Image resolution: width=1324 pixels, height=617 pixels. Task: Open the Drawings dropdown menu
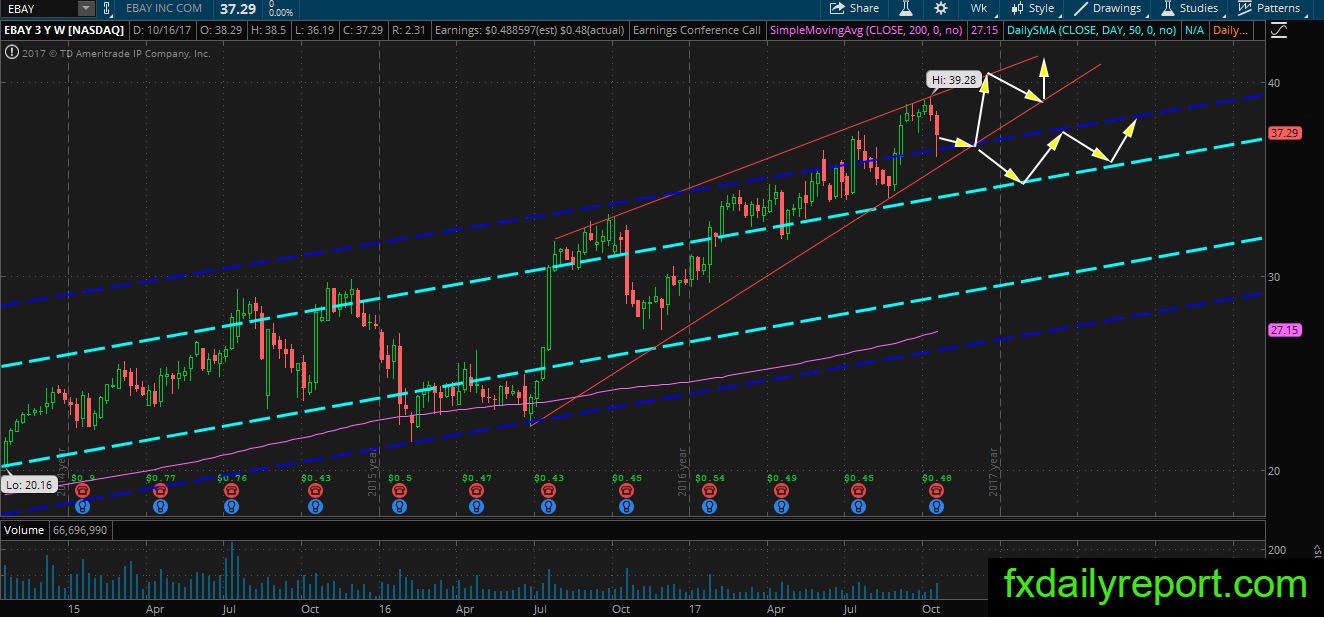click(x=1112, y=8)
